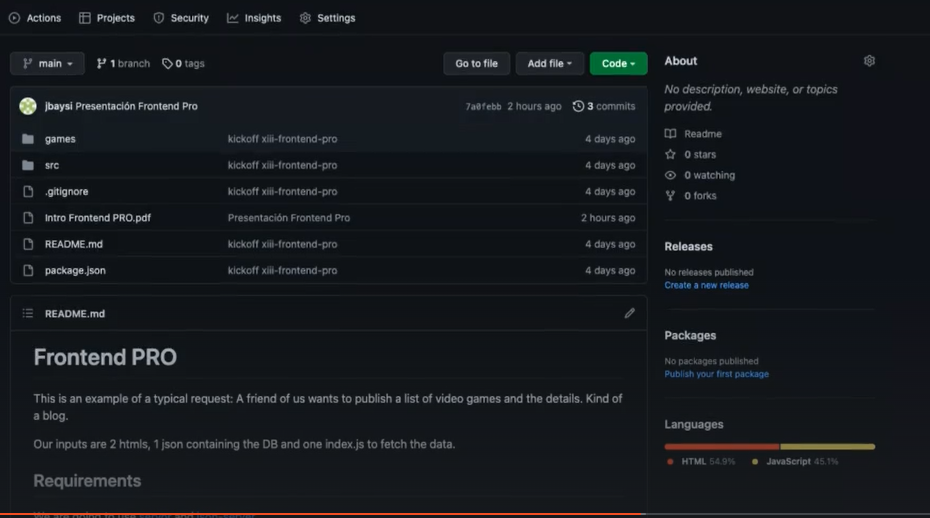Viewport: 930px width, 518px height.
Task: Open the repository Settings tab
Action: pyautogui.click(x=327, y=18)
